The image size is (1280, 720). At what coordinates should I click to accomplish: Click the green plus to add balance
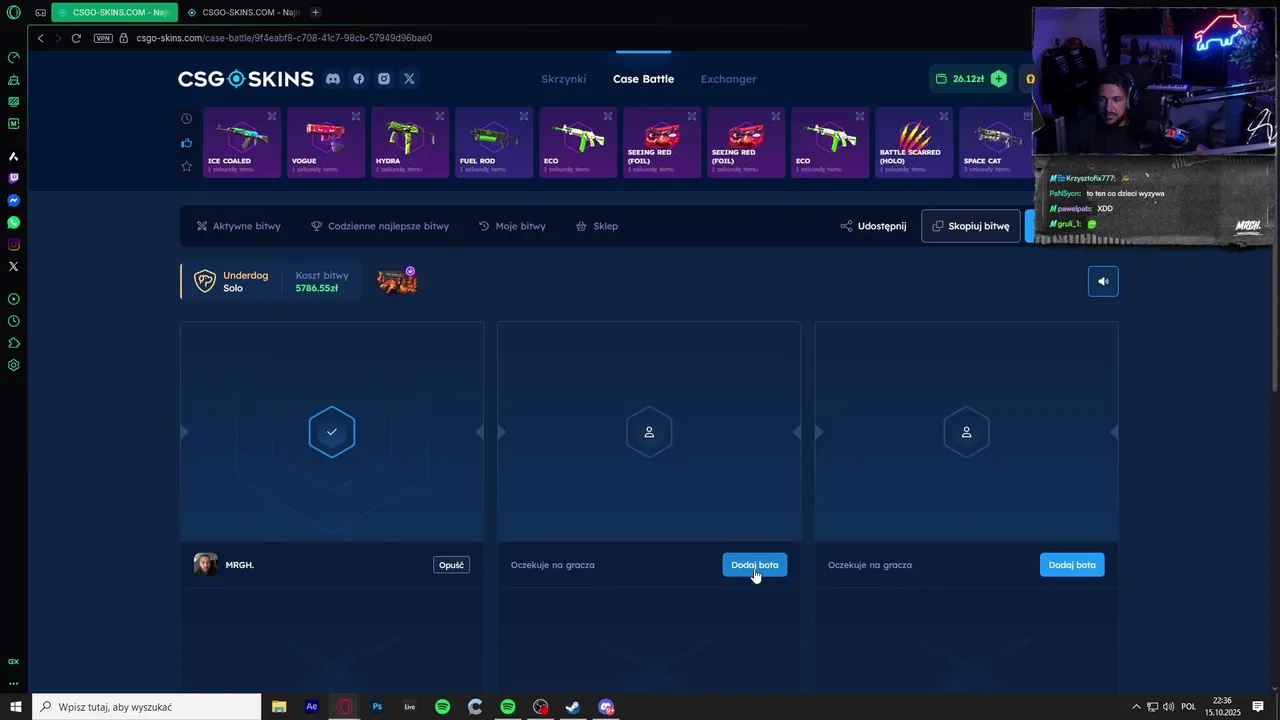pyautogui.click(x=998, y=79)
